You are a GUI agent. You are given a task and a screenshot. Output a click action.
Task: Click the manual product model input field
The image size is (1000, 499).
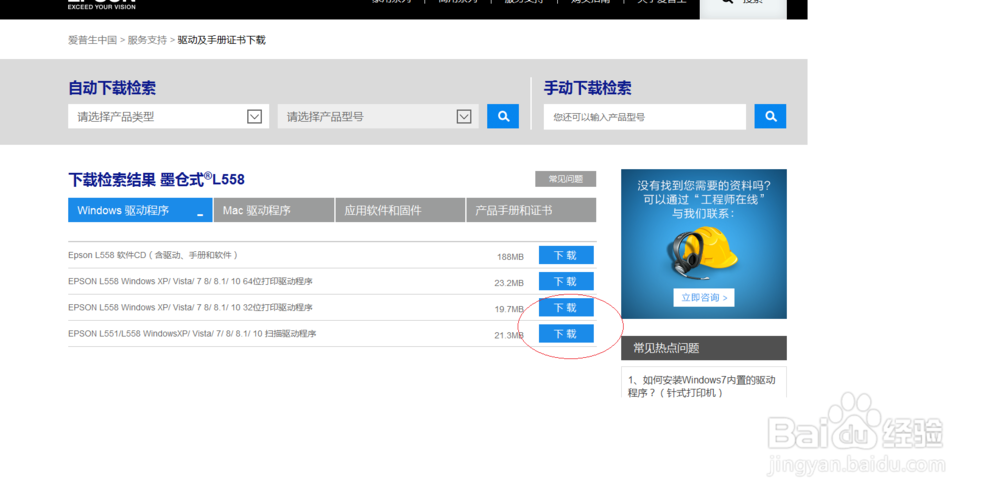[x=645, y=117]
